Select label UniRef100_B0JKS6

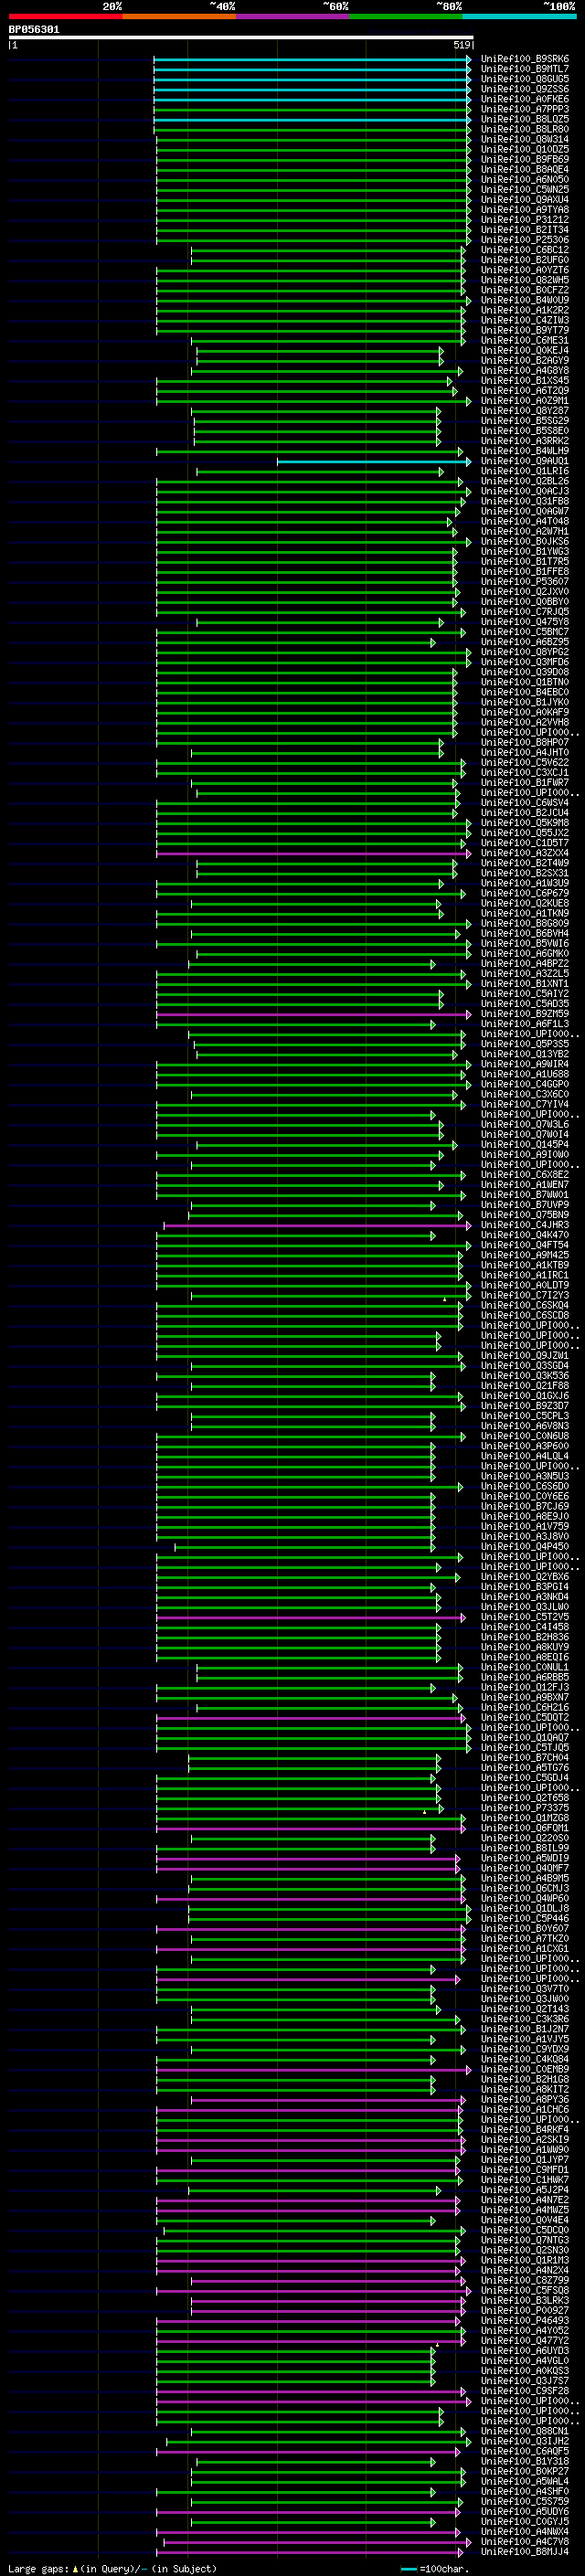pos(525,542)
